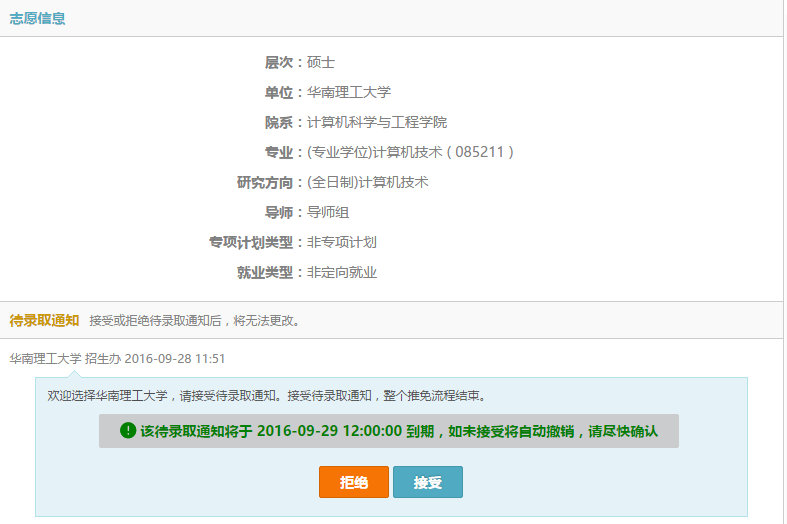The image size is (787, 524).
Task: Click the 单位 value 华南理工大学
Action: click(349, 92)
